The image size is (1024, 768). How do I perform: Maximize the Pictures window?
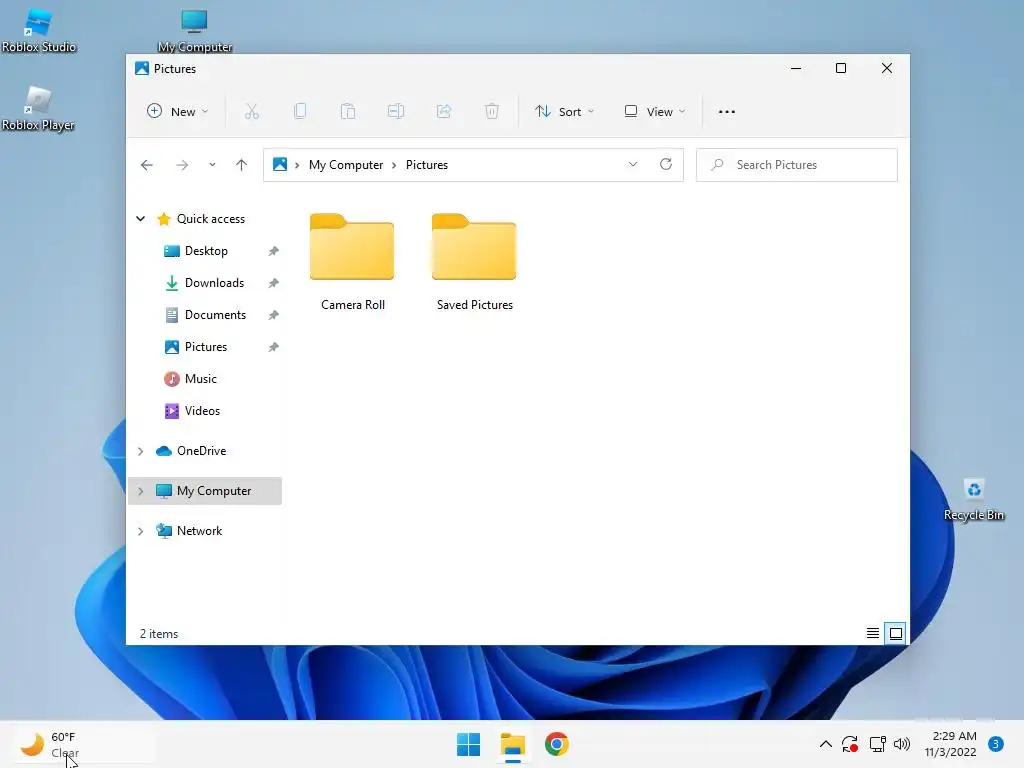(841, 68)
